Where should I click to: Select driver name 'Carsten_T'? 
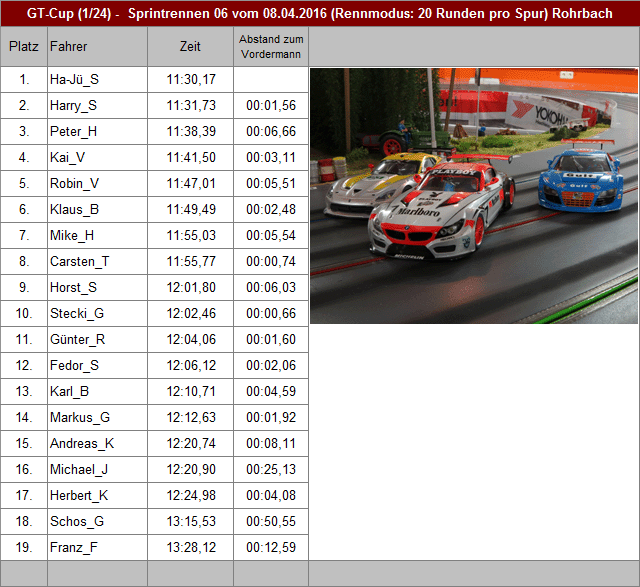(x=80, y=261)
